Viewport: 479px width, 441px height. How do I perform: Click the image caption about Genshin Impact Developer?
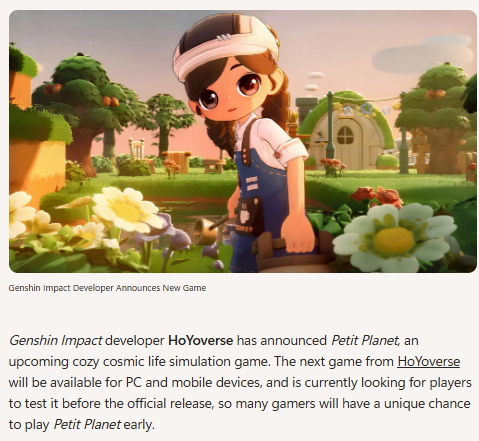click(x=107, y=288)
